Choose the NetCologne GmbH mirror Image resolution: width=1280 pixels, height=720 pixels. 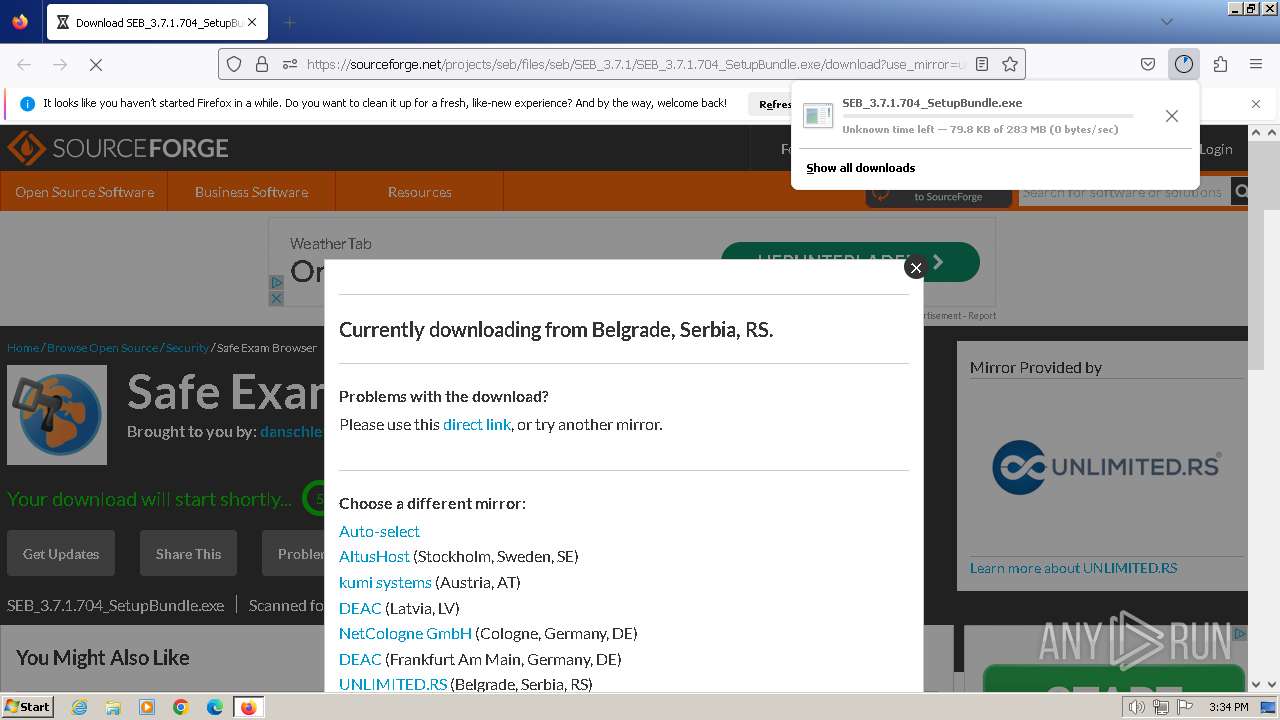(x=405, y=633)
